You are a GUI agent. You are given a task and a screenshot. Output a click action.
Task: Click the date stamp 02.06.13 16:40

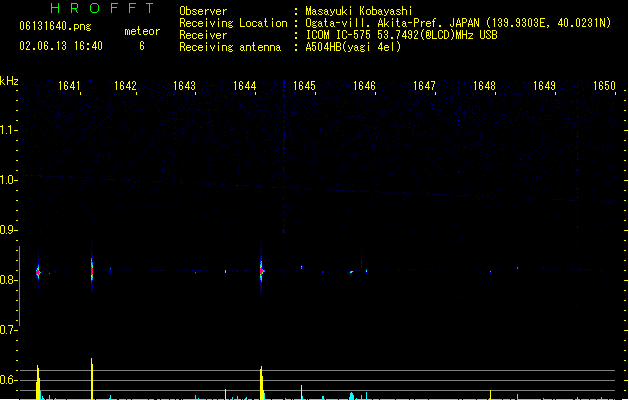click(x=61, y=46)
